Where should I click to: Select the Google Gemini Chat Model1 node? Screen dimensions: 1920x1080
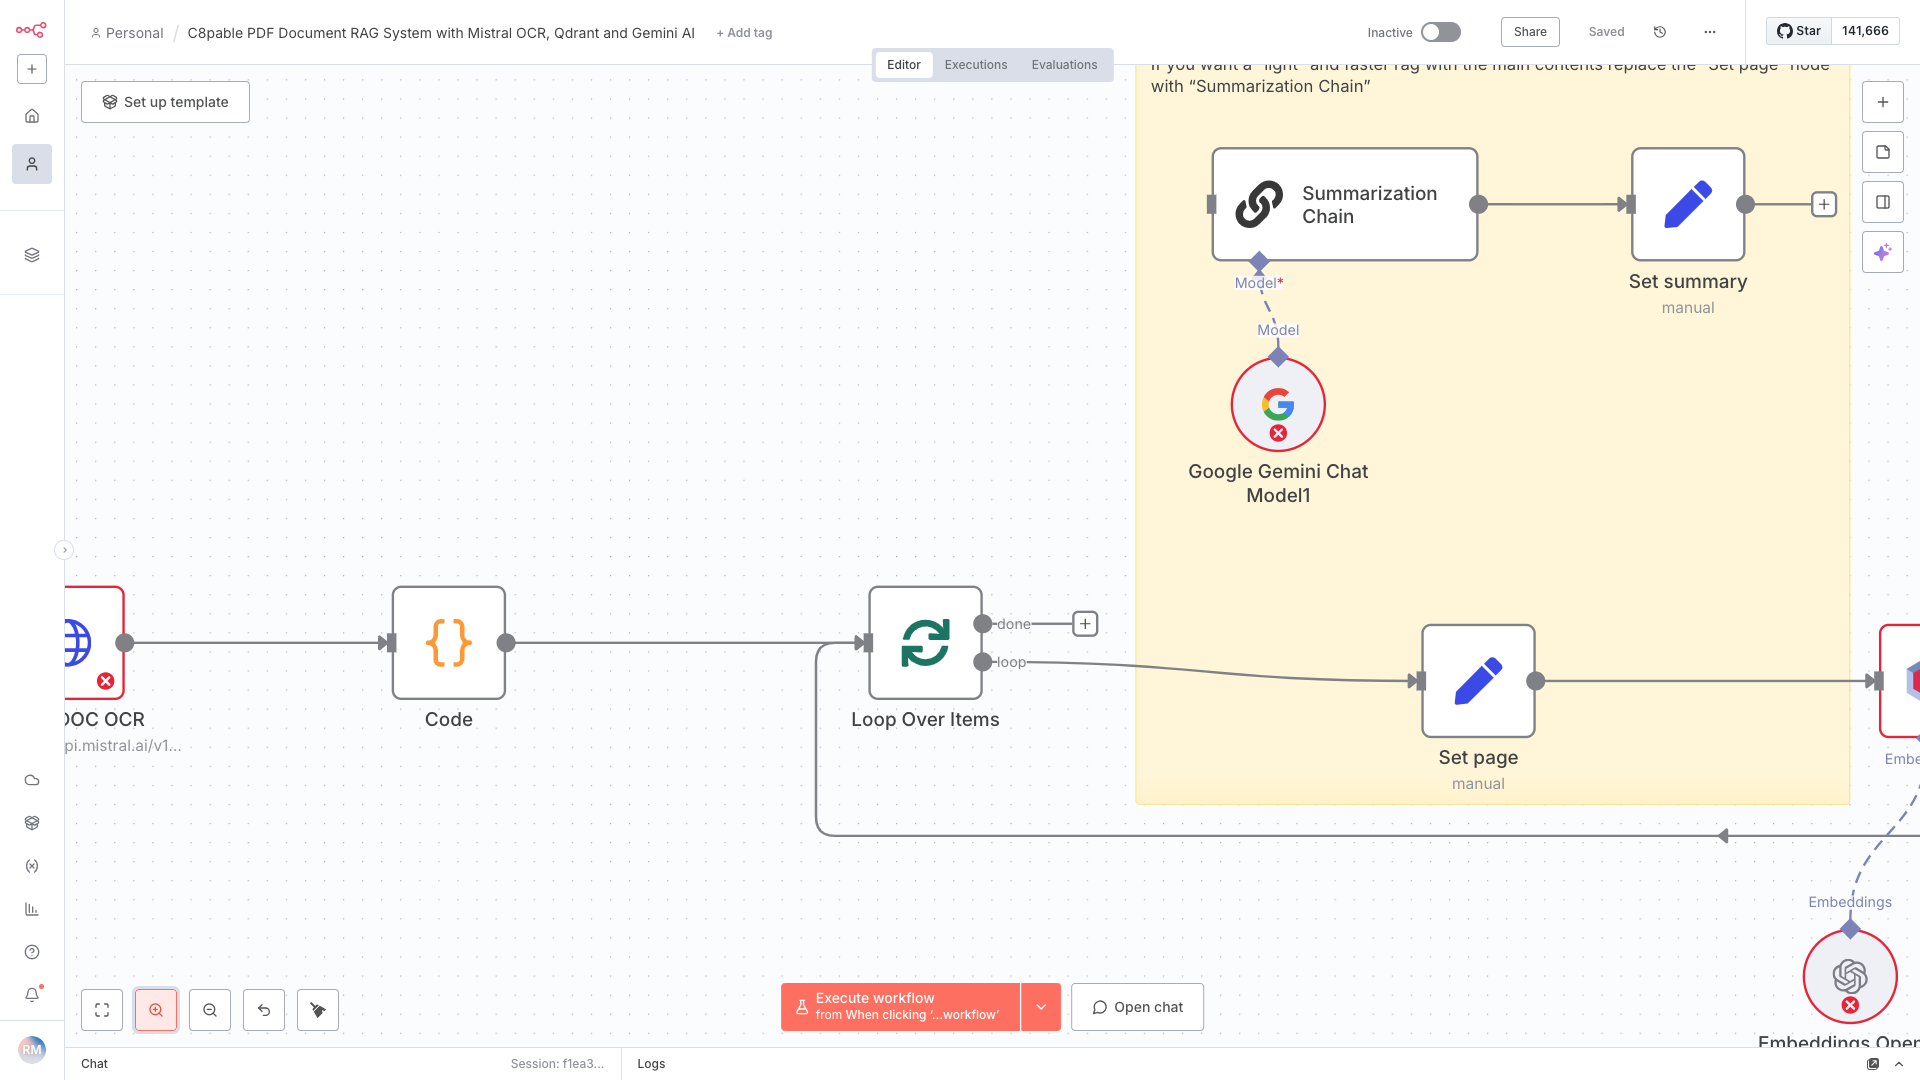click(x=1278, y=405)
